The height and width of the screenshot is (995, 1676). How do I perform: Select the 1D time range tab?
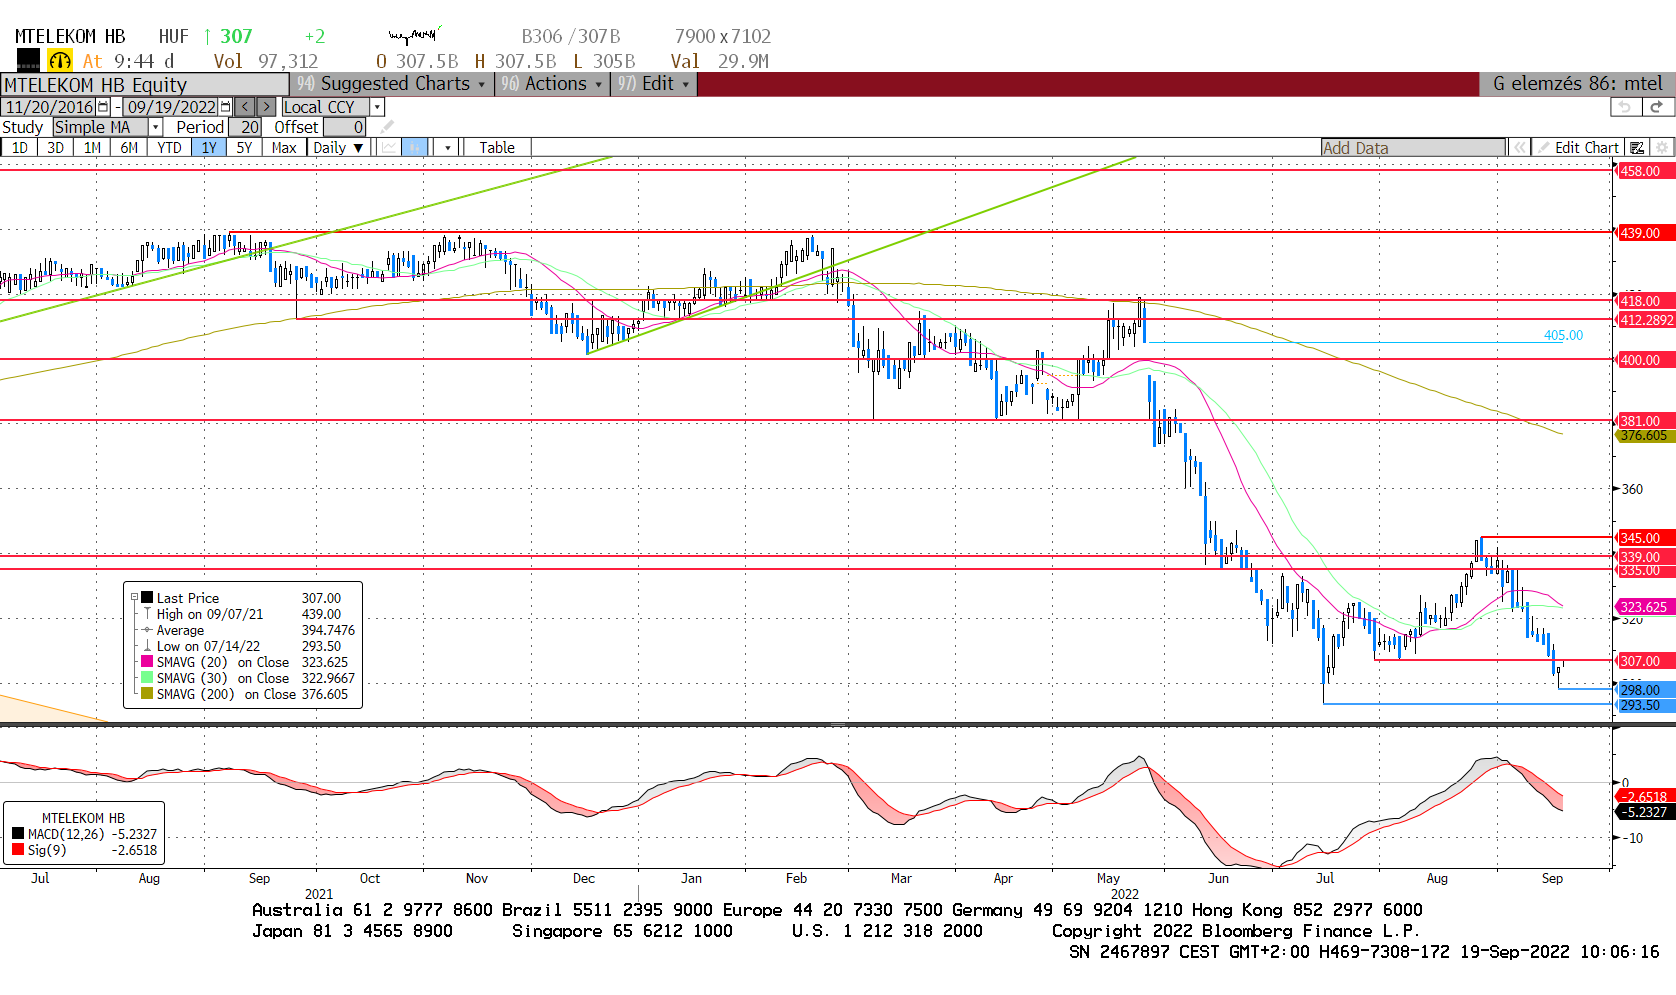19,148
